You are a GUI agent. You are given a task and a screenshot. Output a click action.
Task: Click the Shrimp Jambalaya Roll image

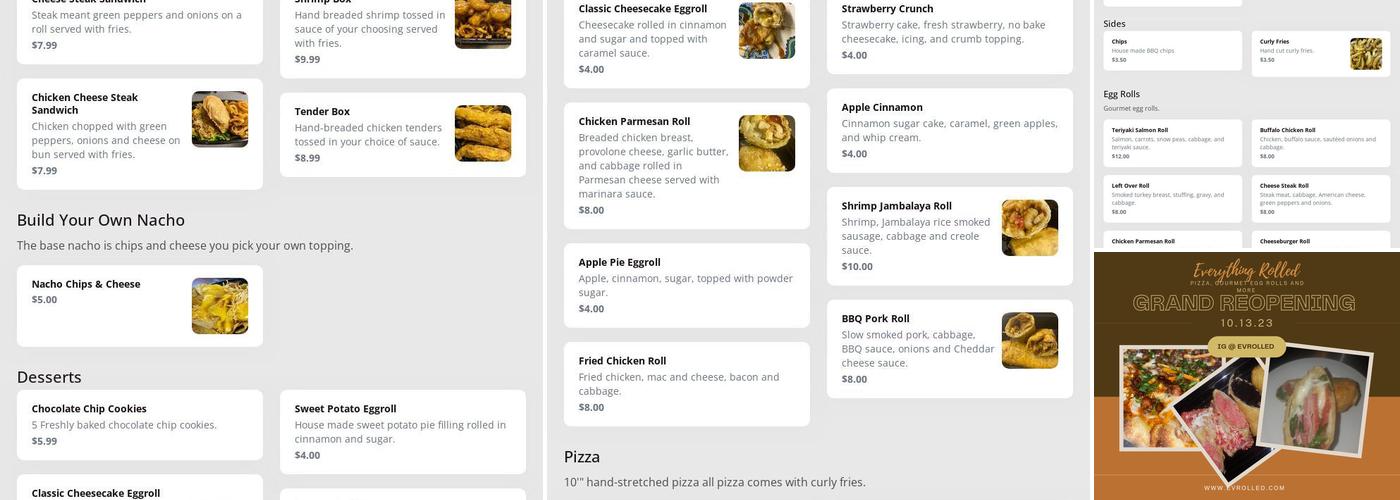[1030, 228]
